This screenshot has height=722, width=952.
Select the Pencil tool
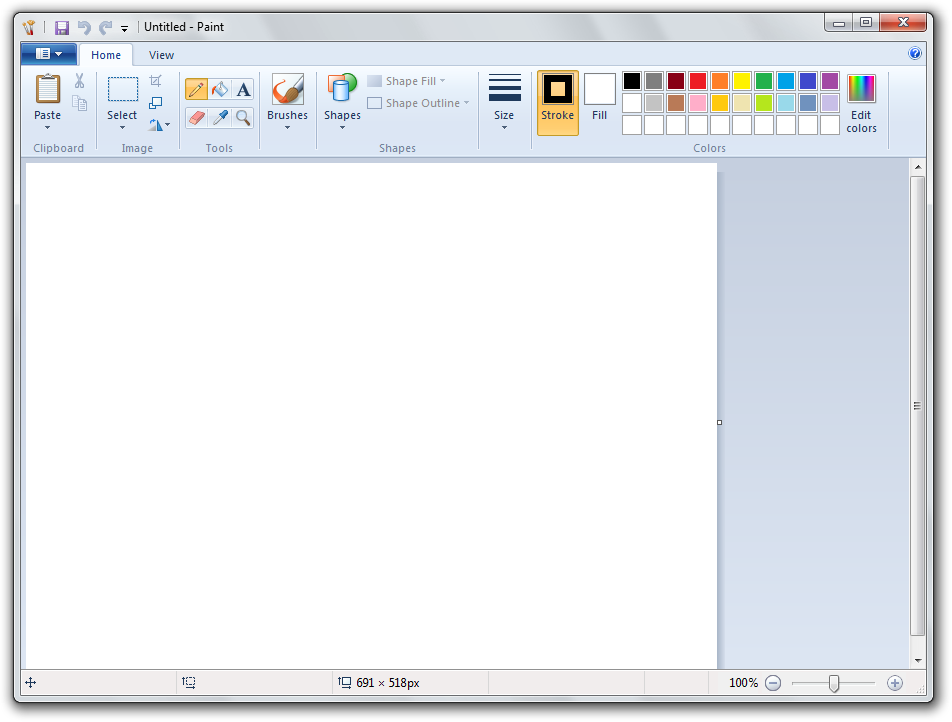[x=196, y=89]
